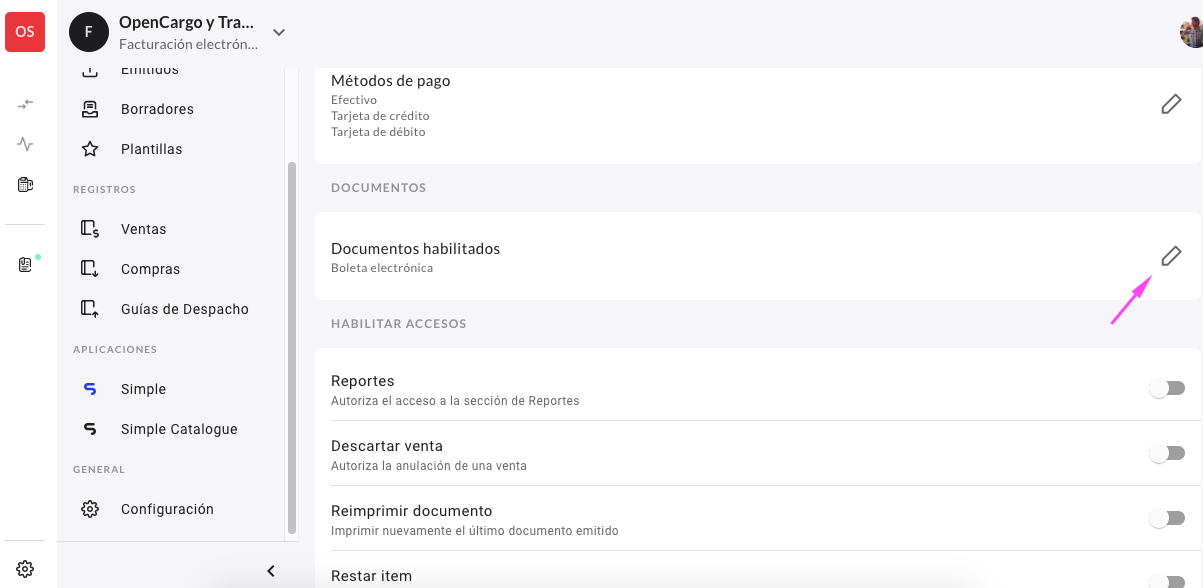This screenshot has height=588, width=1203.
Task: Click the sidebar vertical scrollbar
Action: (292, 347)
